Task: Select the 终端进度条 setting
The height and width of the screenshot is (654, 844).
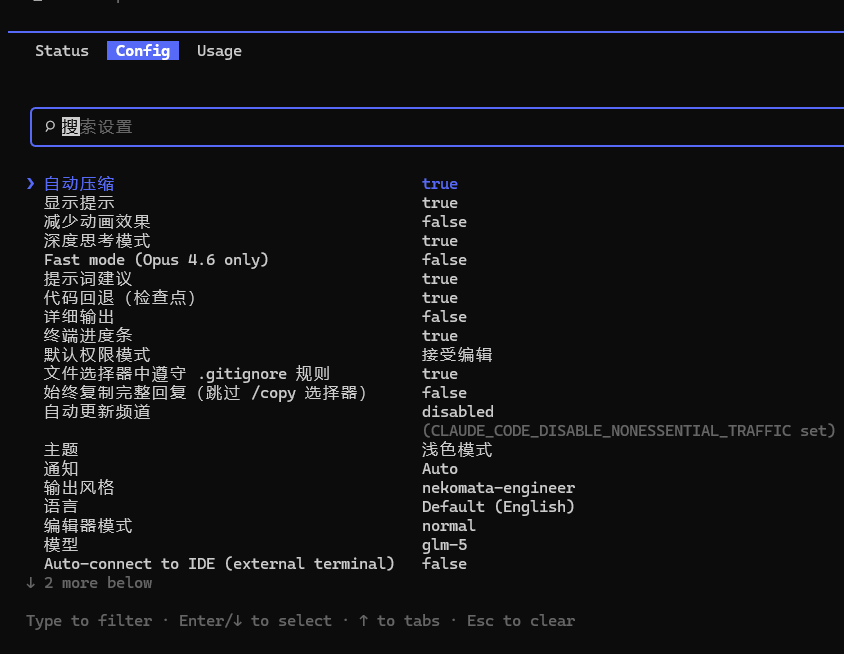Action: pyautogui.click(x=88, y=335)
